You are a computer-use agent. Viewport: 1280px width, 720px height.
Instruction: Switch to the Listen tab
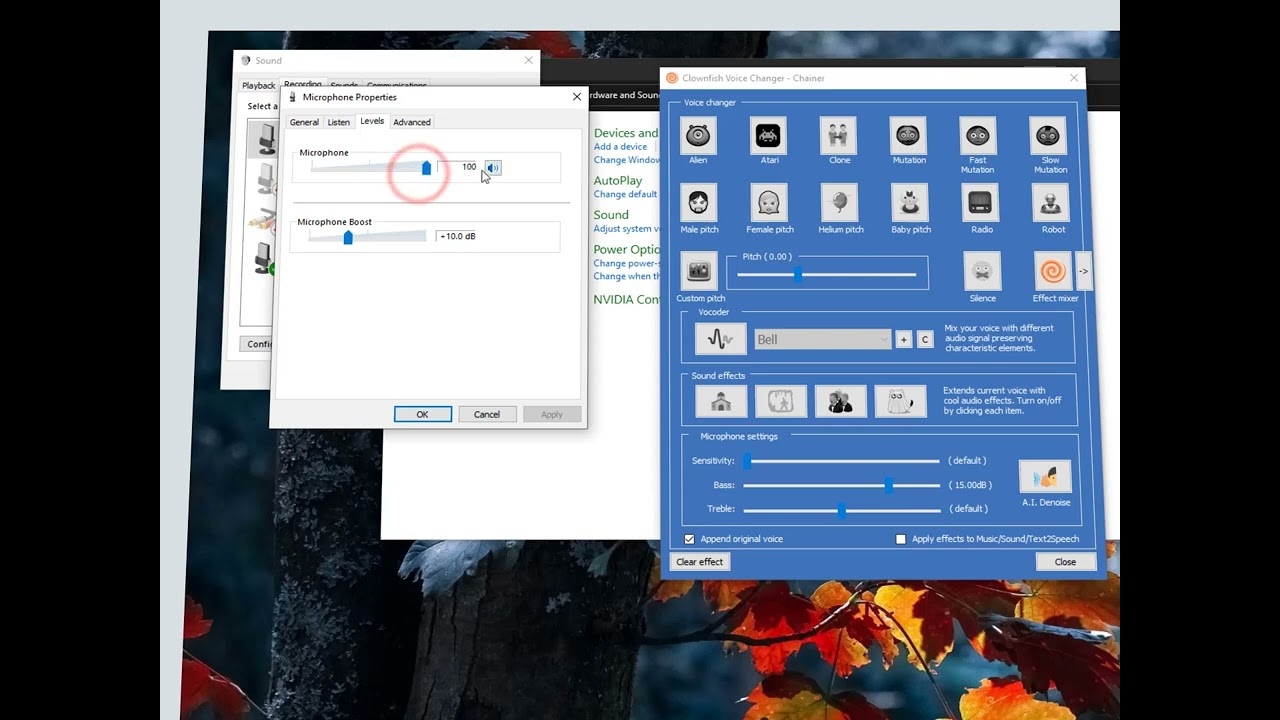(339, 122)
